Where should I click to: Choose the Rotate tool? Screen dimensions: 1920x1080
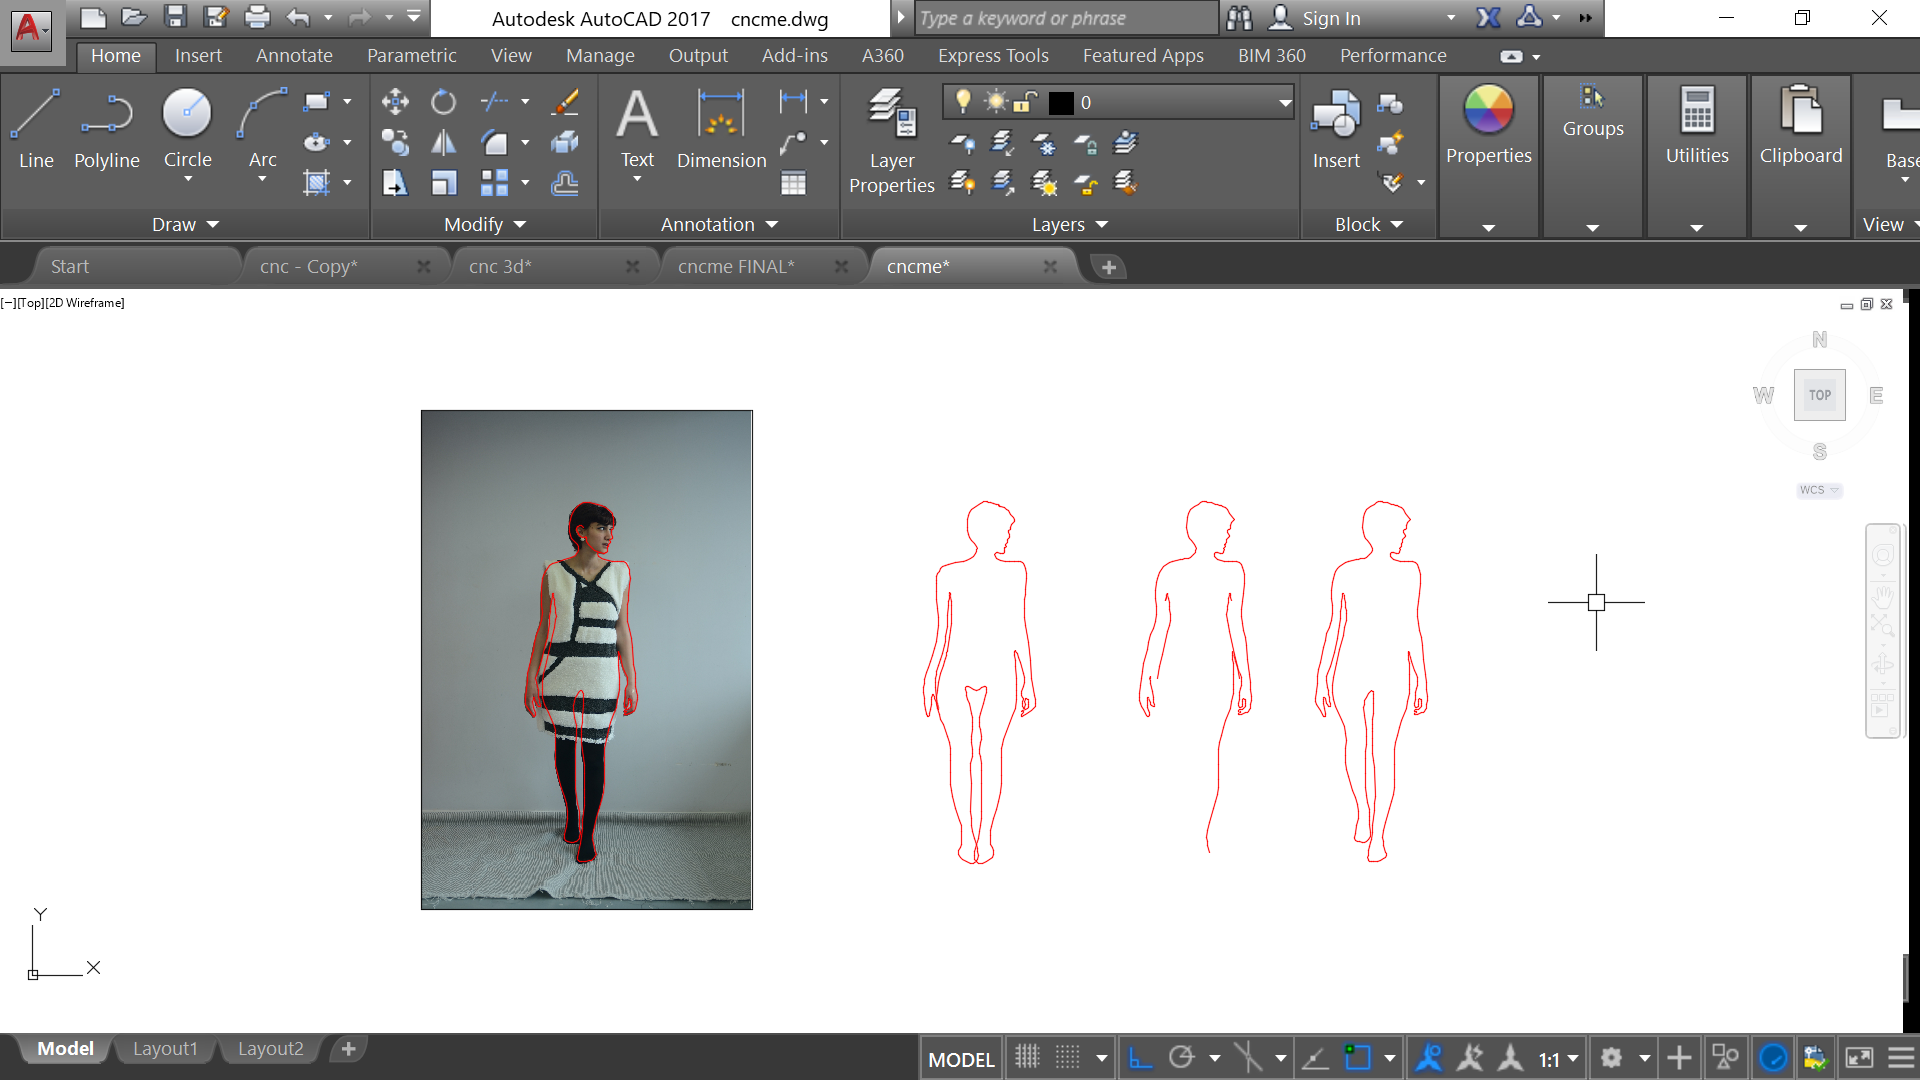point(443,101)
